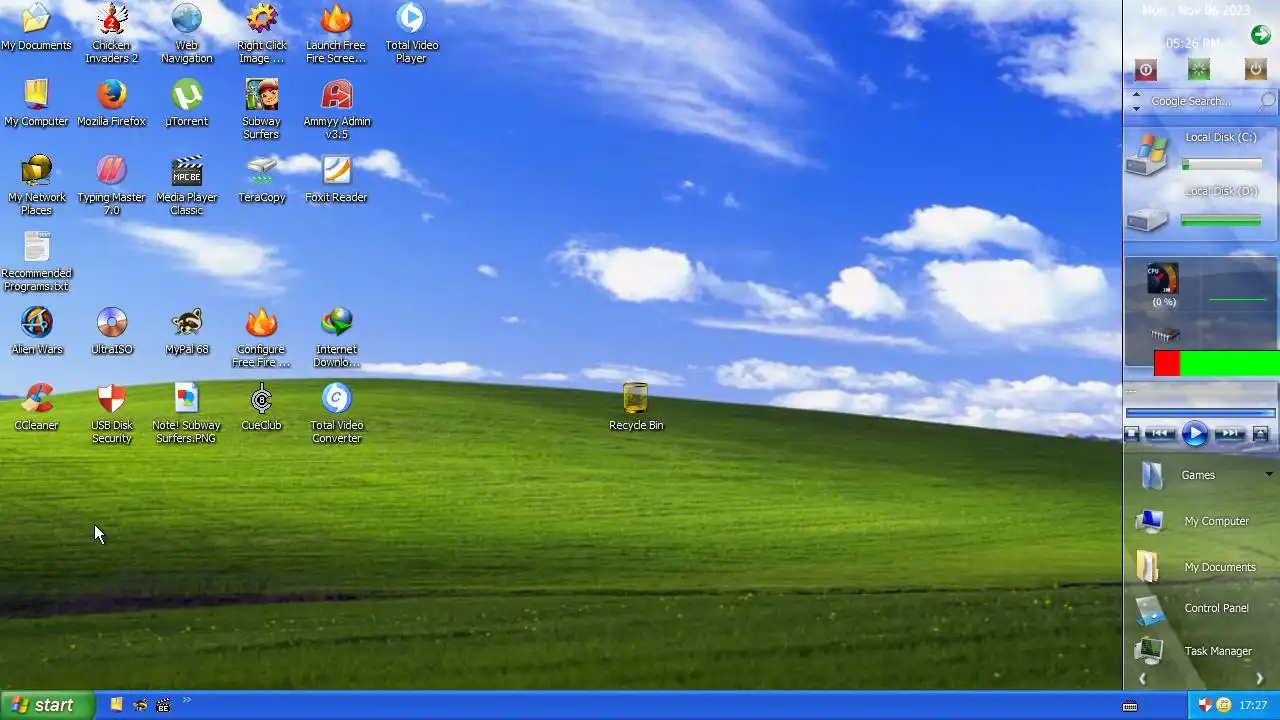Select the UltraISO disc icon
Viewport: 1280px width, 720px height.
tap(111, 331)
